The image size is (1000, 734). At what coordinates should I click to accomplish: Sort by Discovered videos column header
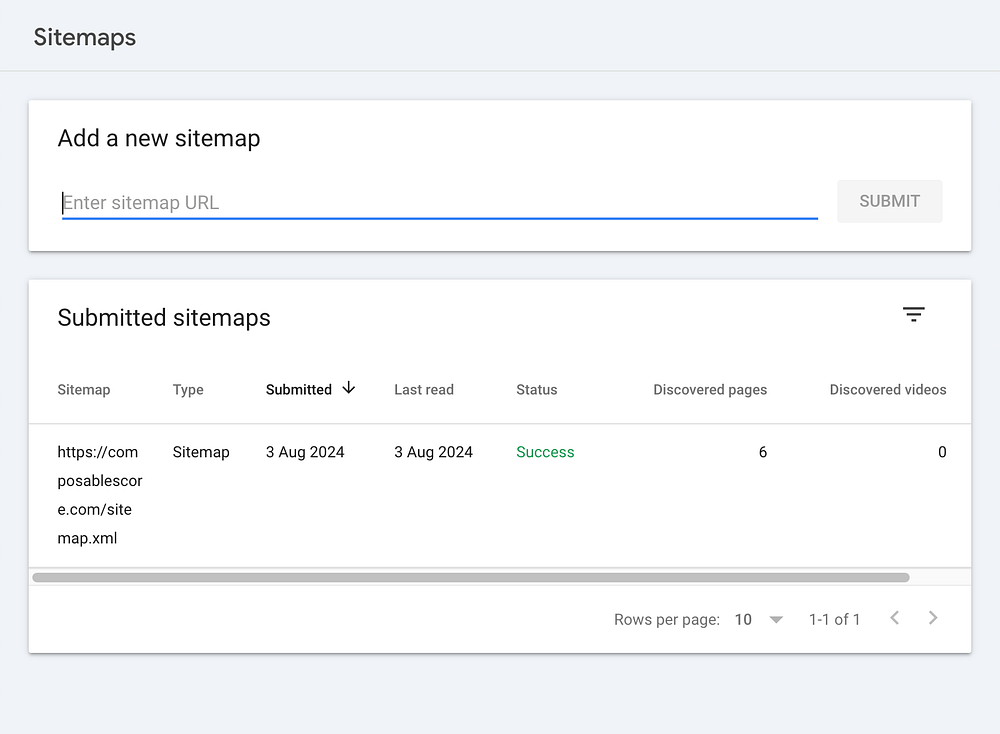(x=888, y=390)
